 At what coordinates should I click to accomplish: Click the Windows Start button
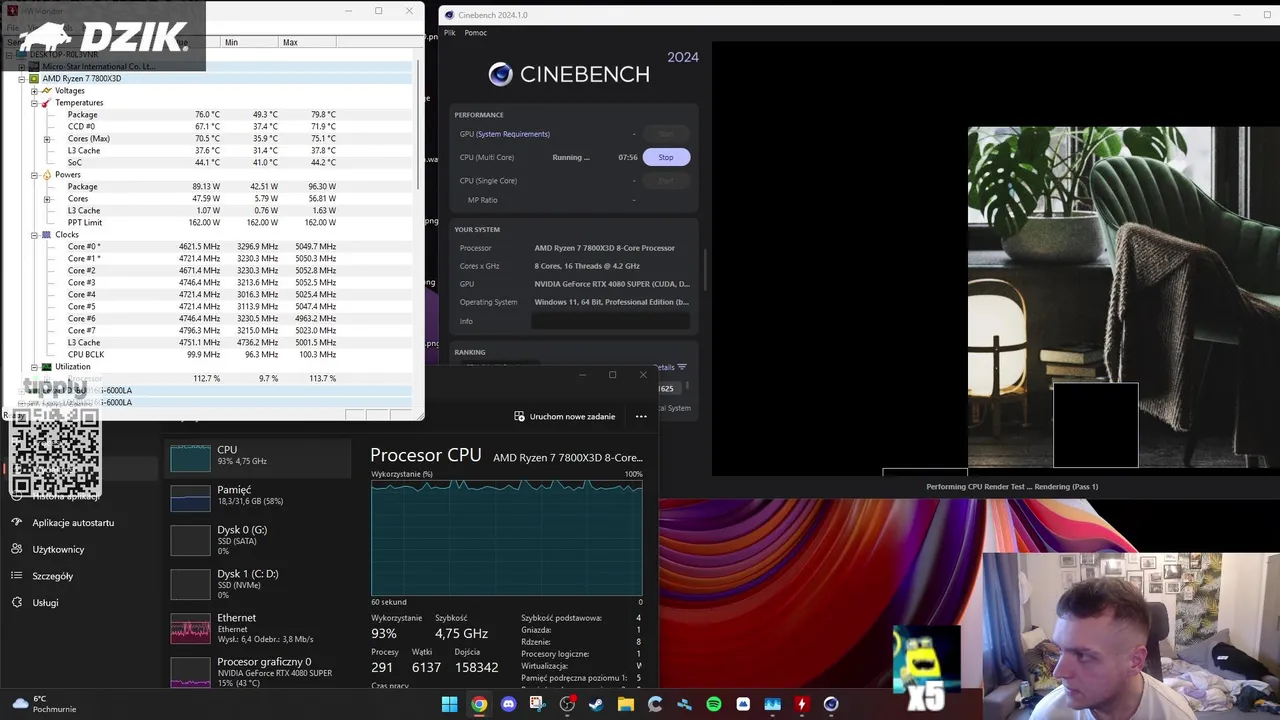pos(450,704)
